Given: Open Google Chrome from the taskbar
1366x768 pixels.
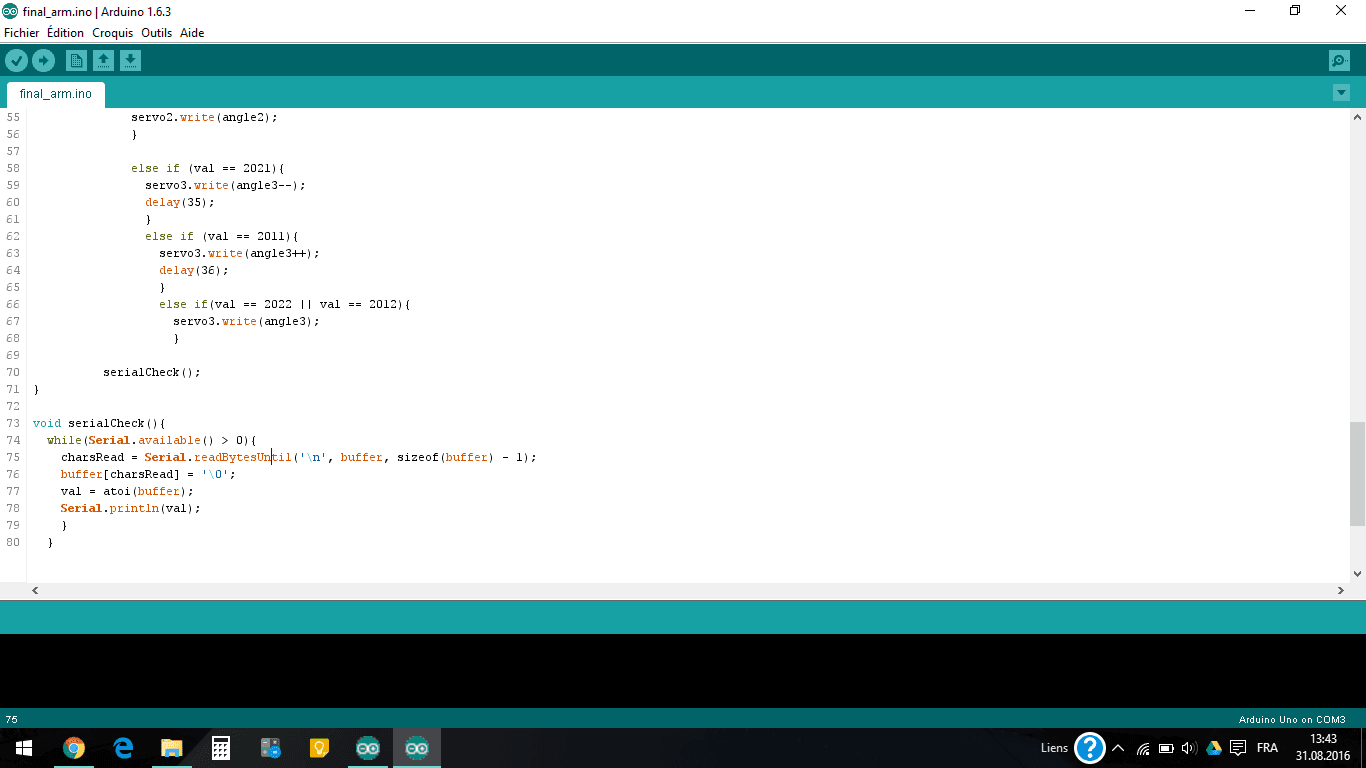Looking at the screenshot, I should click(x=73, y=747).
